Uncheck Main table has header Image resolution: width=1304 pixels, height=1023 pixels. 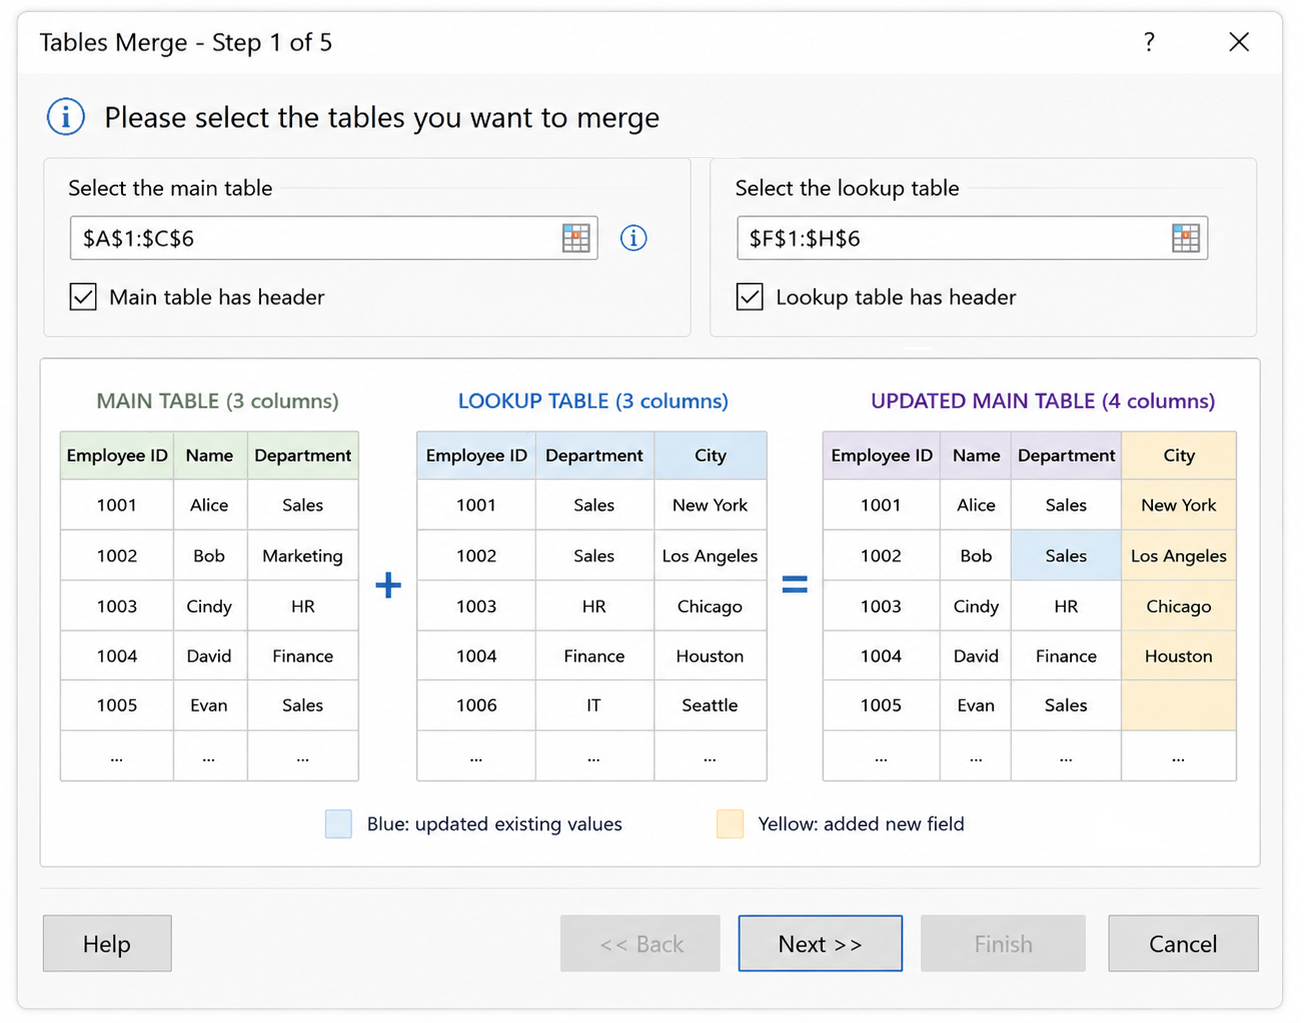coord(83,297)
